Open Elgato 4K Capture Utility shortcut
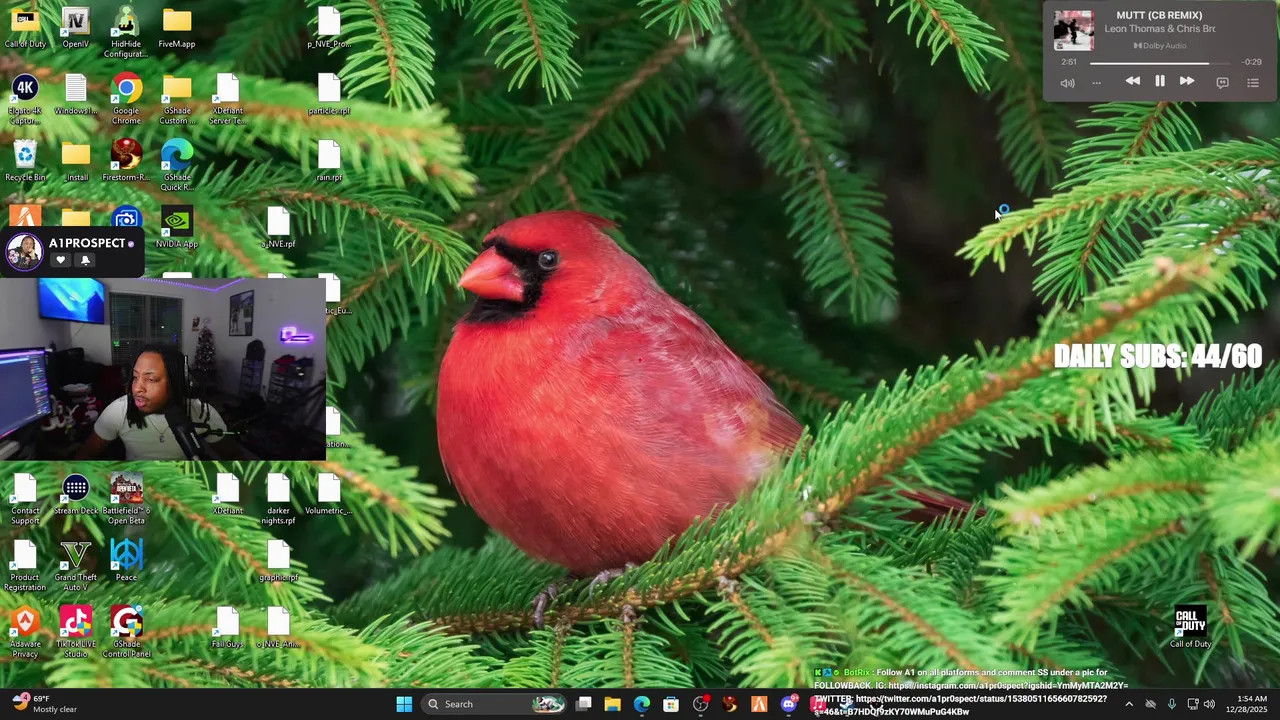 tap(25, 99)
